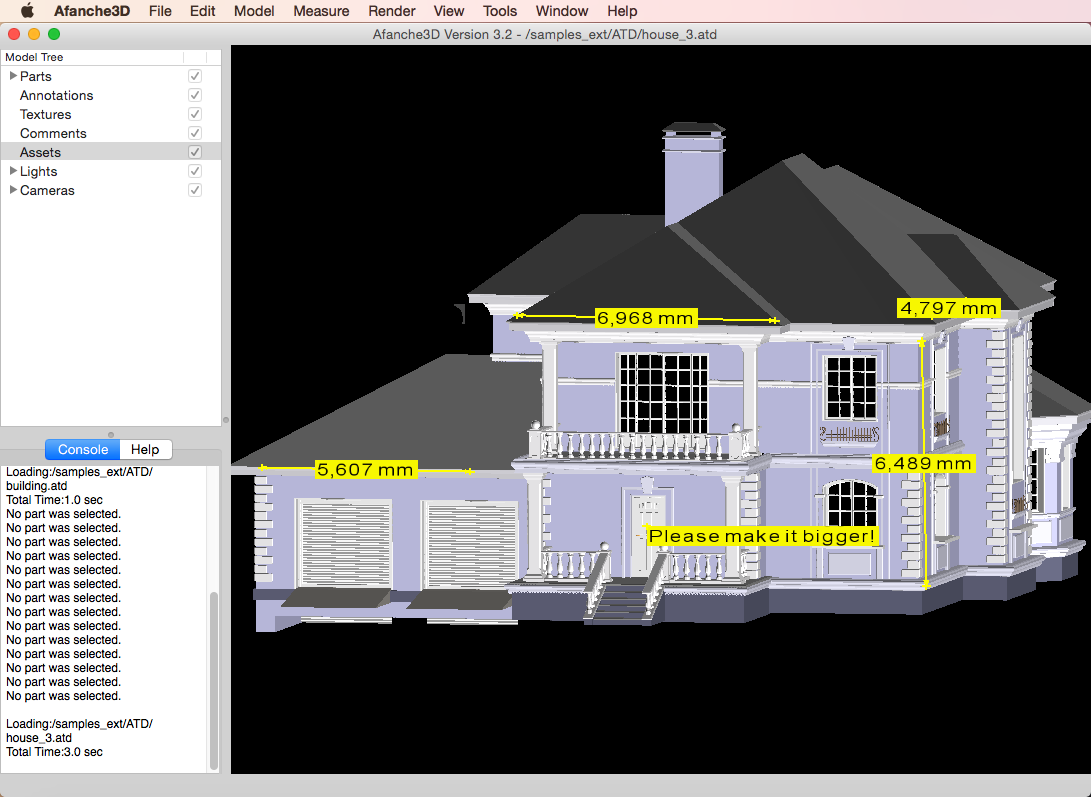Open the Tools menu

[x=500, y=11]
